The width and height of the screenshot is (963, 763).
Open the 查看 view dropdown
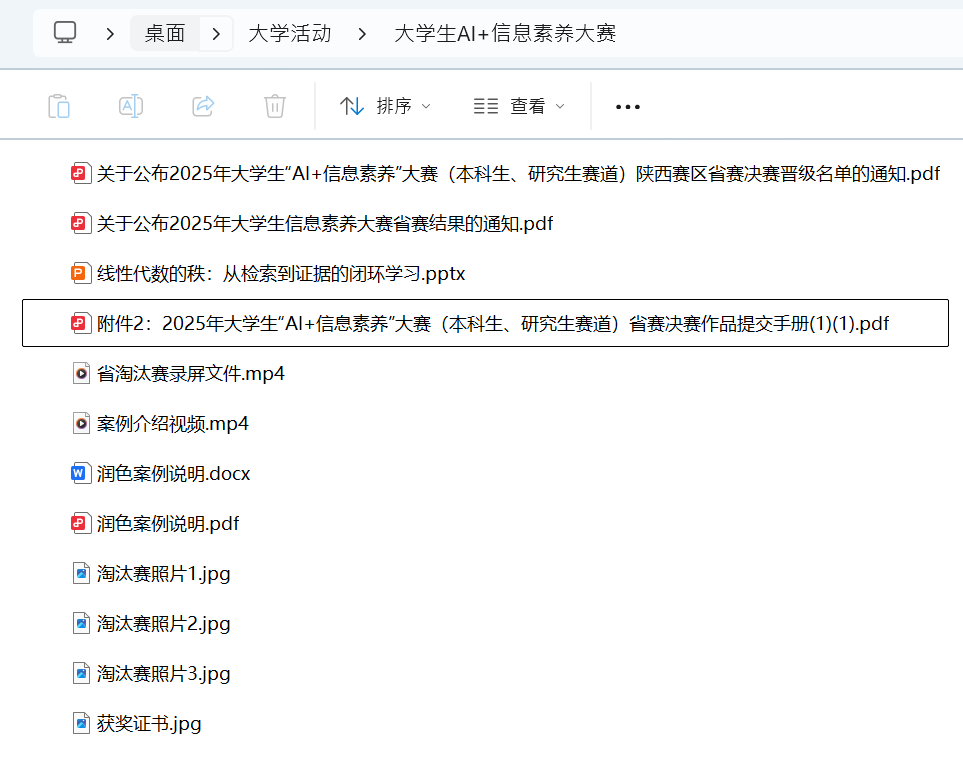click(519, 105)
